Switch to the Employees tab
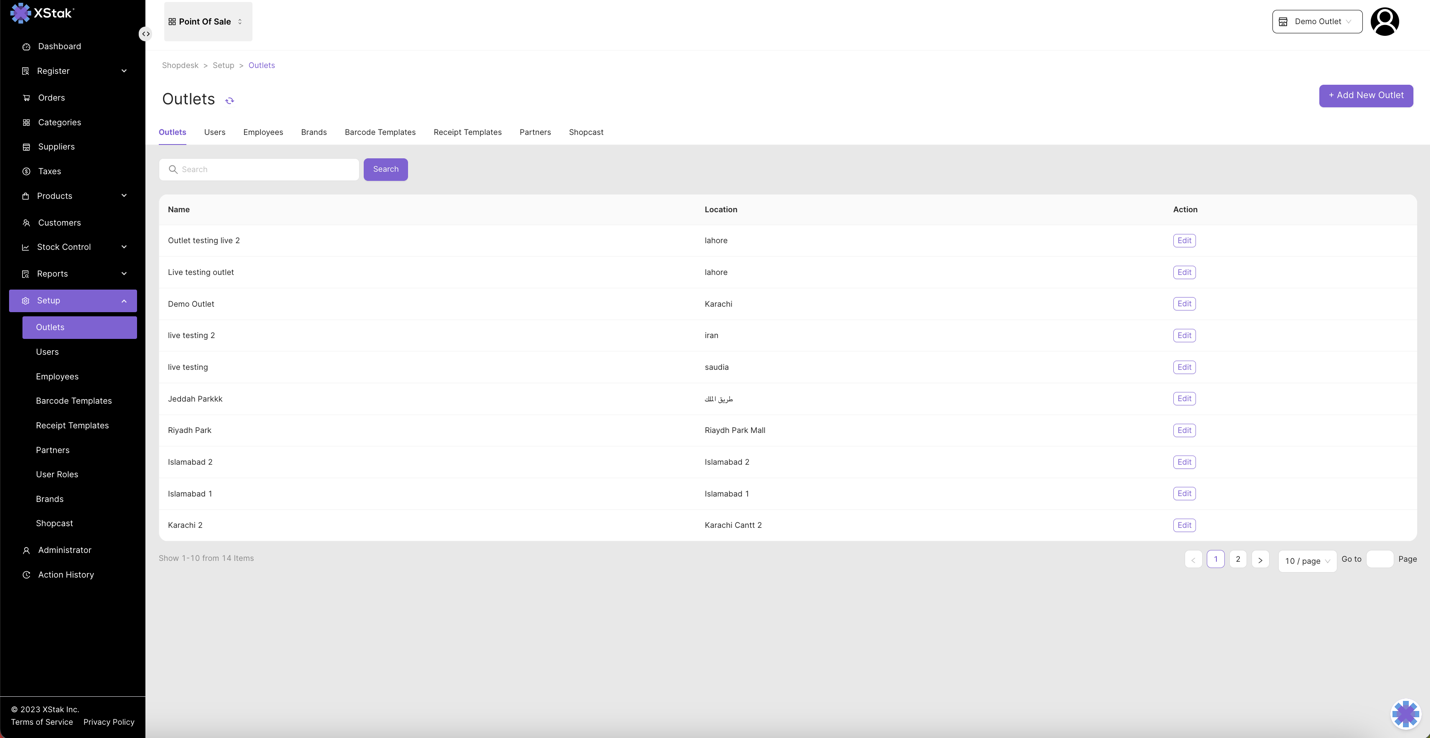Viewport: 1430px width, 738px height. tap(263, 132)
